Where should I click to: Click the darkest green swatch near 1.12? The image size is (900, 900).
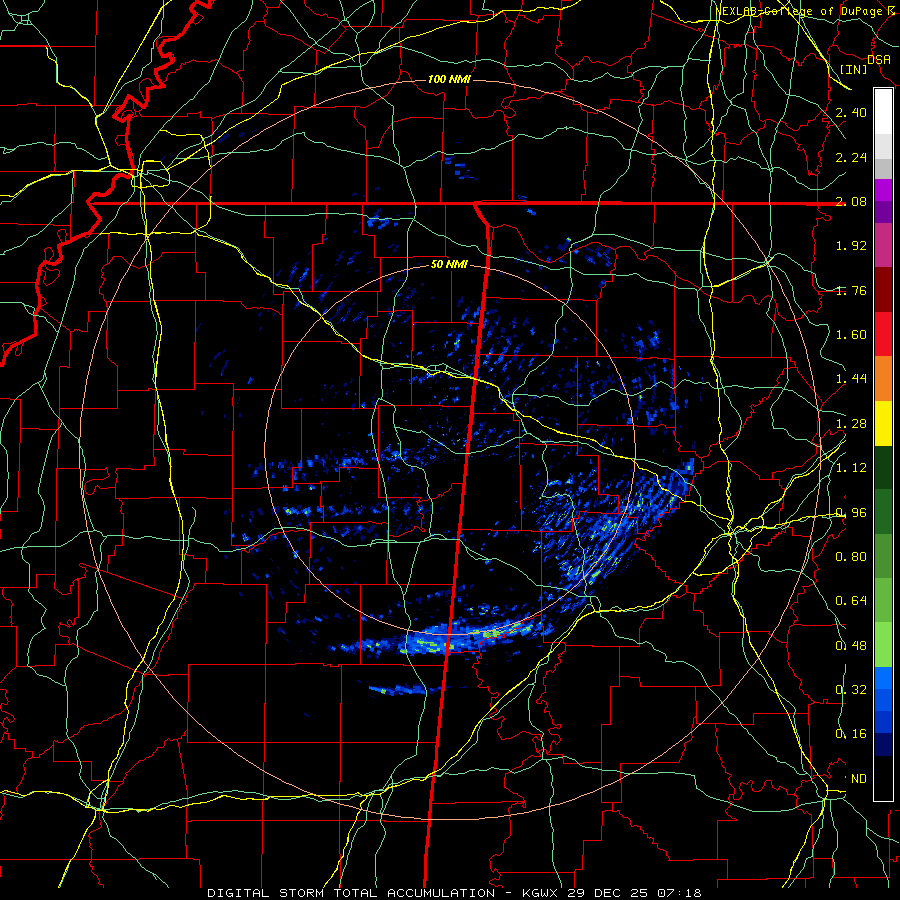pyautogui.click(x=883, y=467)
